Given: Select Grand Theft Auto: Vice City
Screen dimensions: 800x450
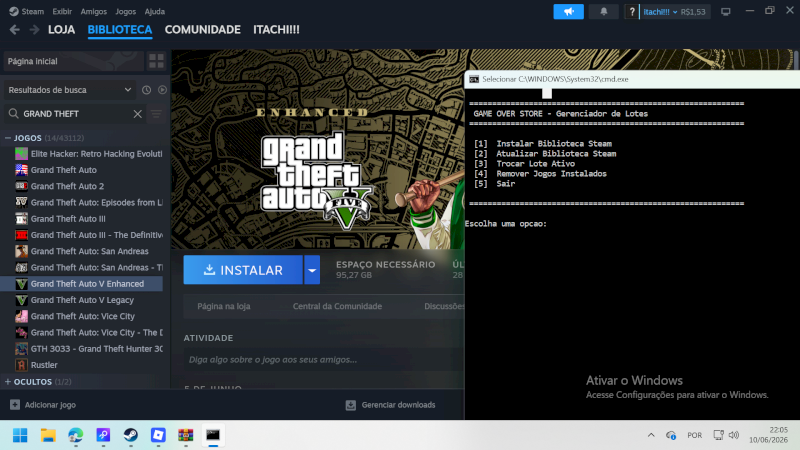Looking at the screenshot, I should coord(82,316).
